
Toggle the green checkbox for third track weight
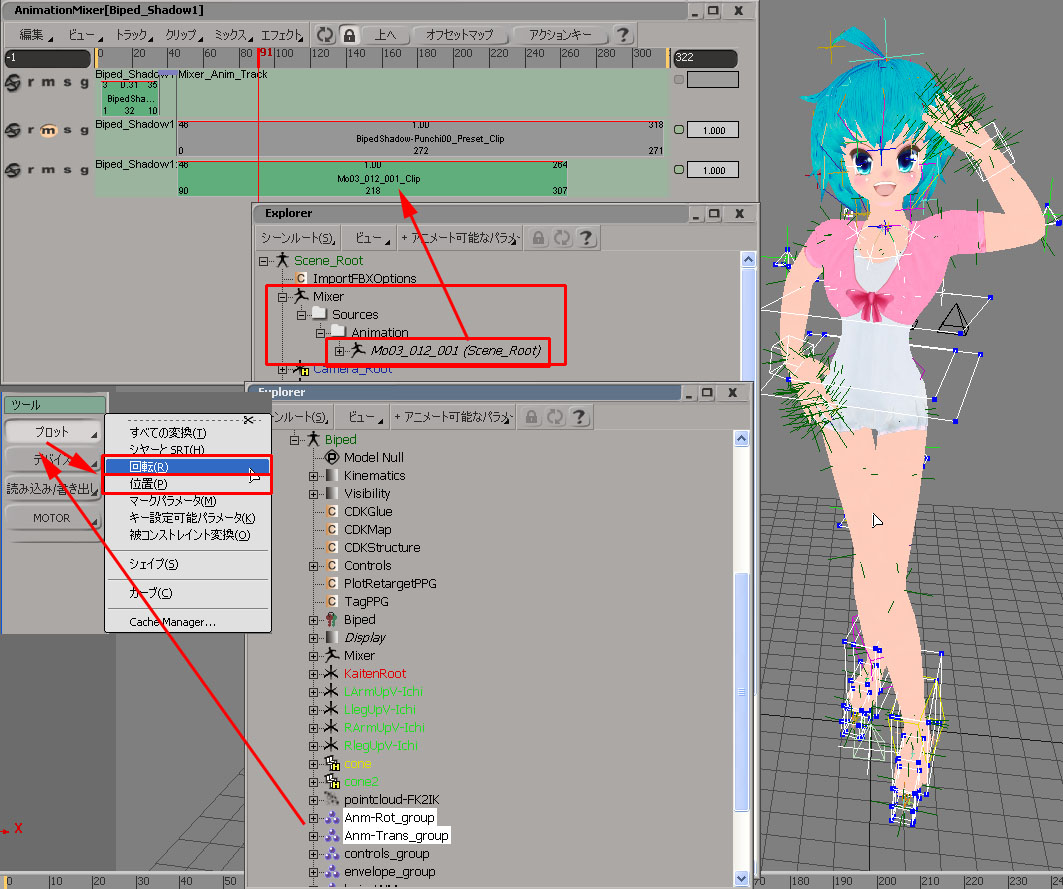pyautogui.click(x=679, y=170)
